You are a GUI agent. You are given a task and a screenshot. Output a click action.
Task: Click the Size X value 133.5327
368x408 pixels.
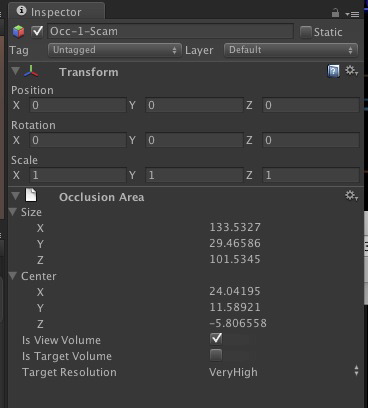(x=235, y=227)
